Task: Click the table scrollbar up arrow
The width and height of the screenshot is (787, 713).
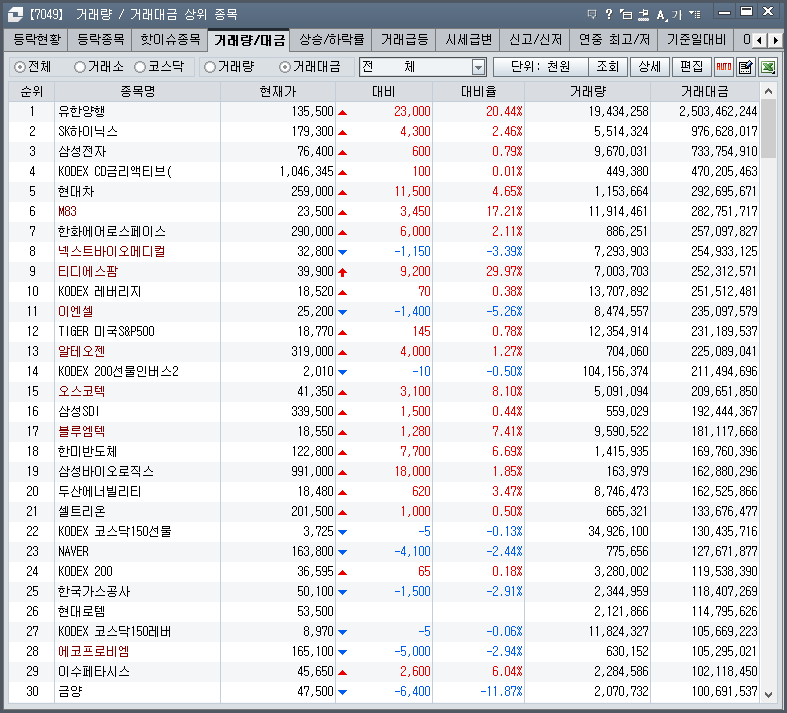Action: [x=768, y=91]
